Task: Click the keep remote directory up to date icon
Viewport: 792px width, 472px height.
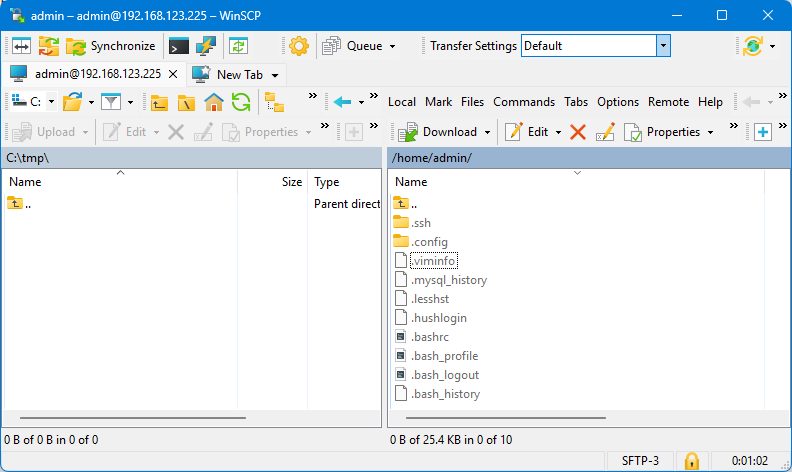Action: (238, 46)
